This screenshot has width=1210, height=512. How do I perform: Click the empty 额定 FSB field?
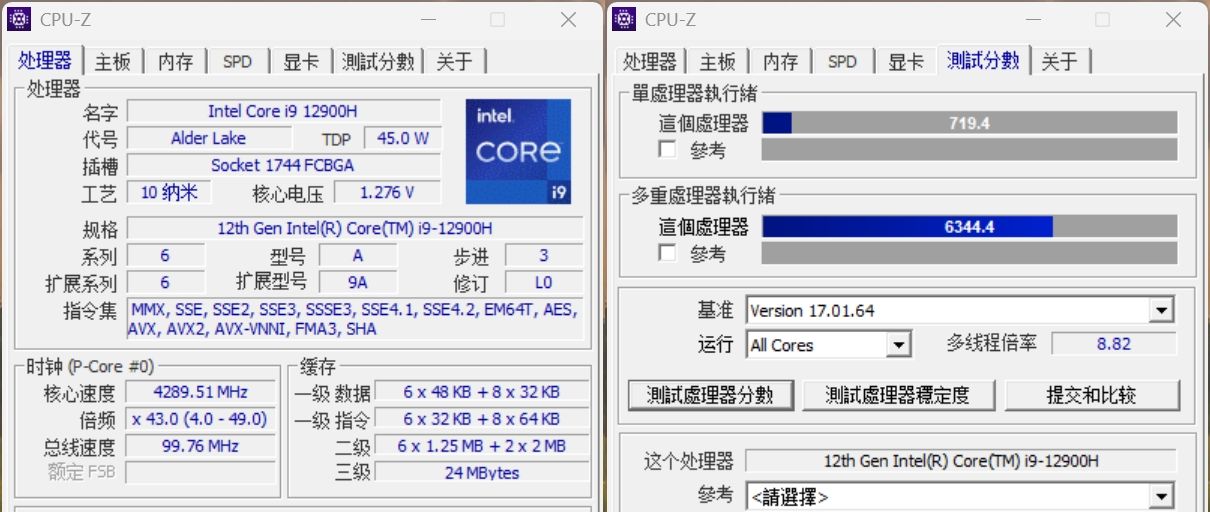tap(201, 472)
